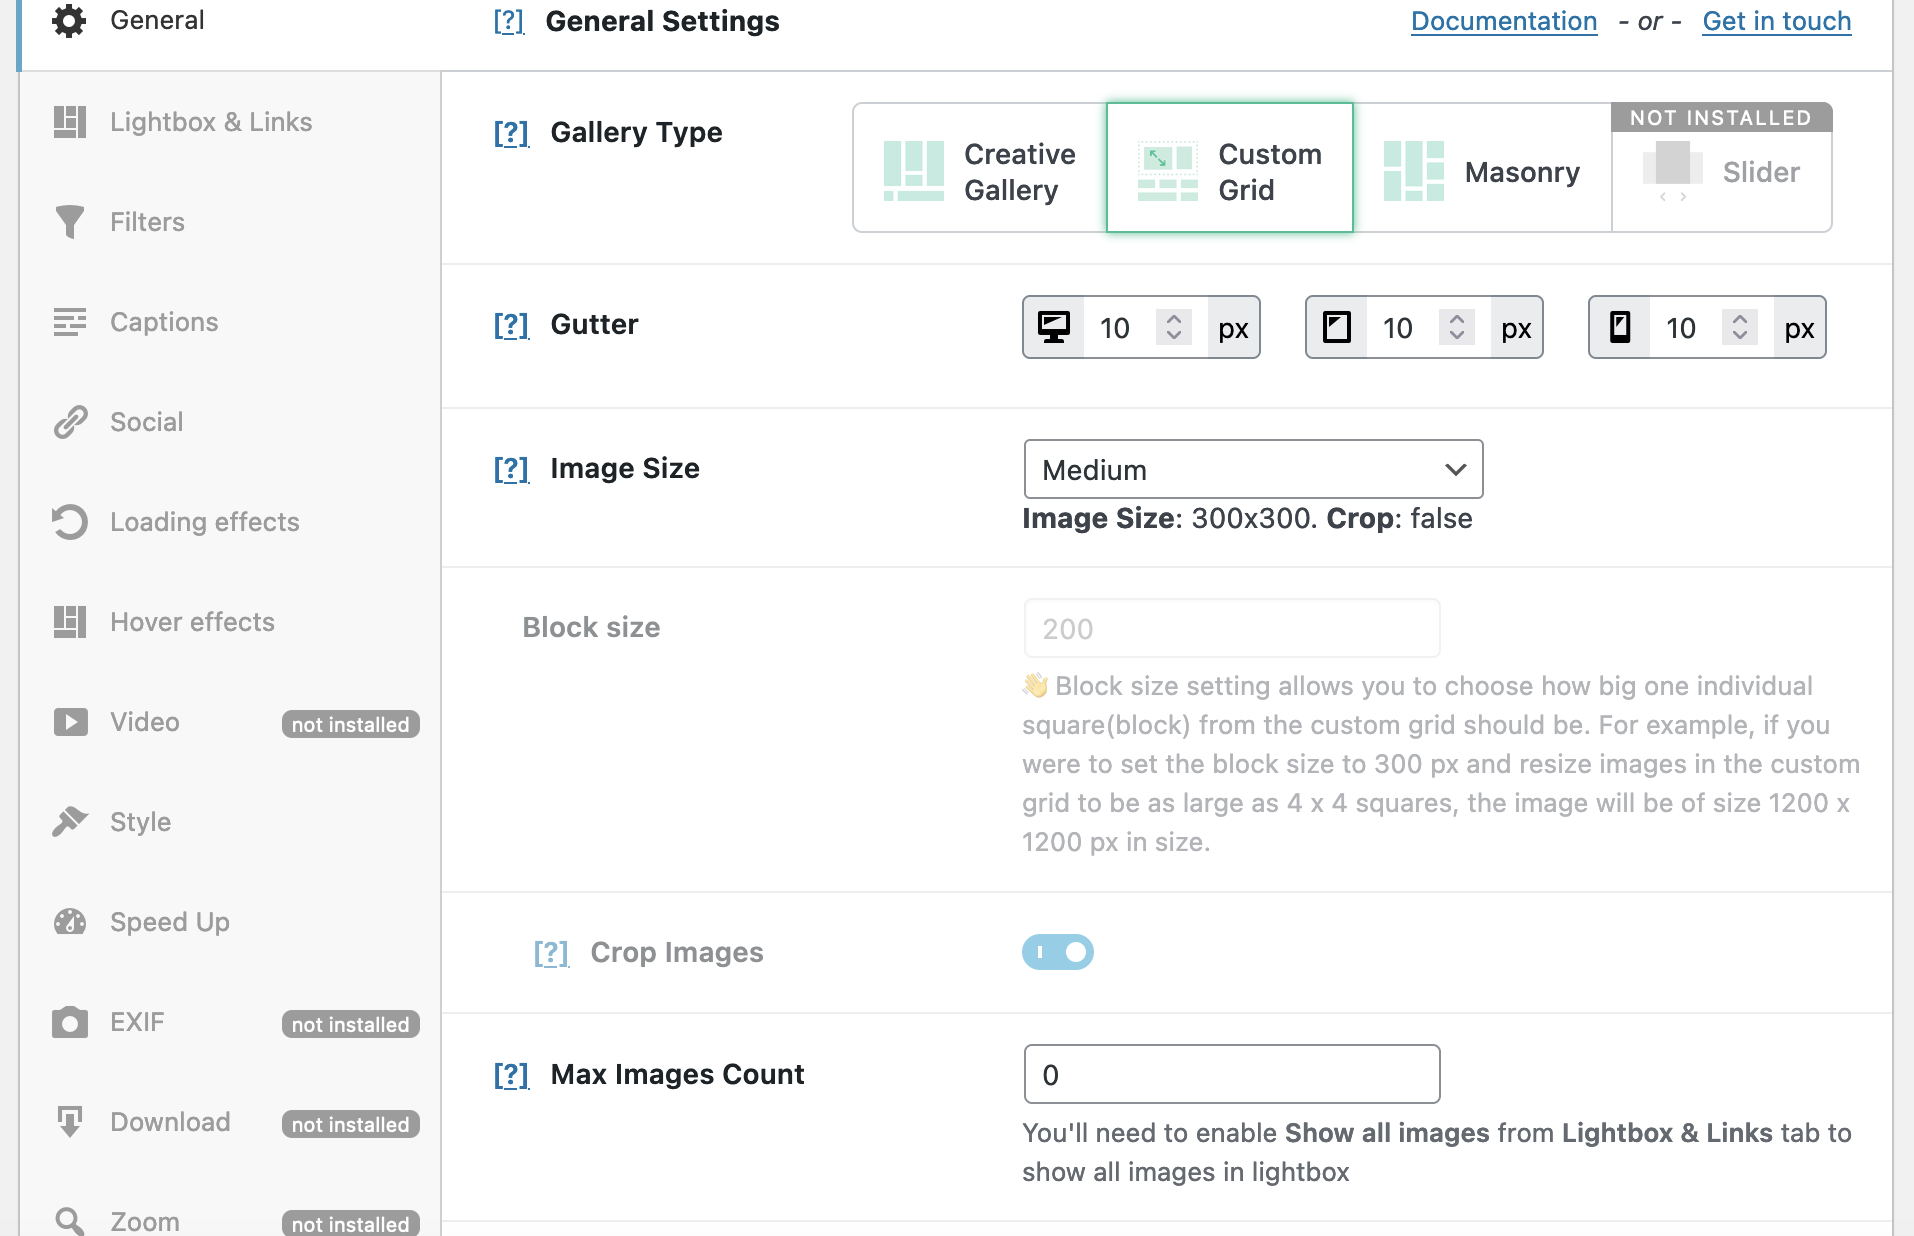This screenshot has width=1914, height=1236.
Task: Toggle the Crop Images switch
Action: 1057,952
